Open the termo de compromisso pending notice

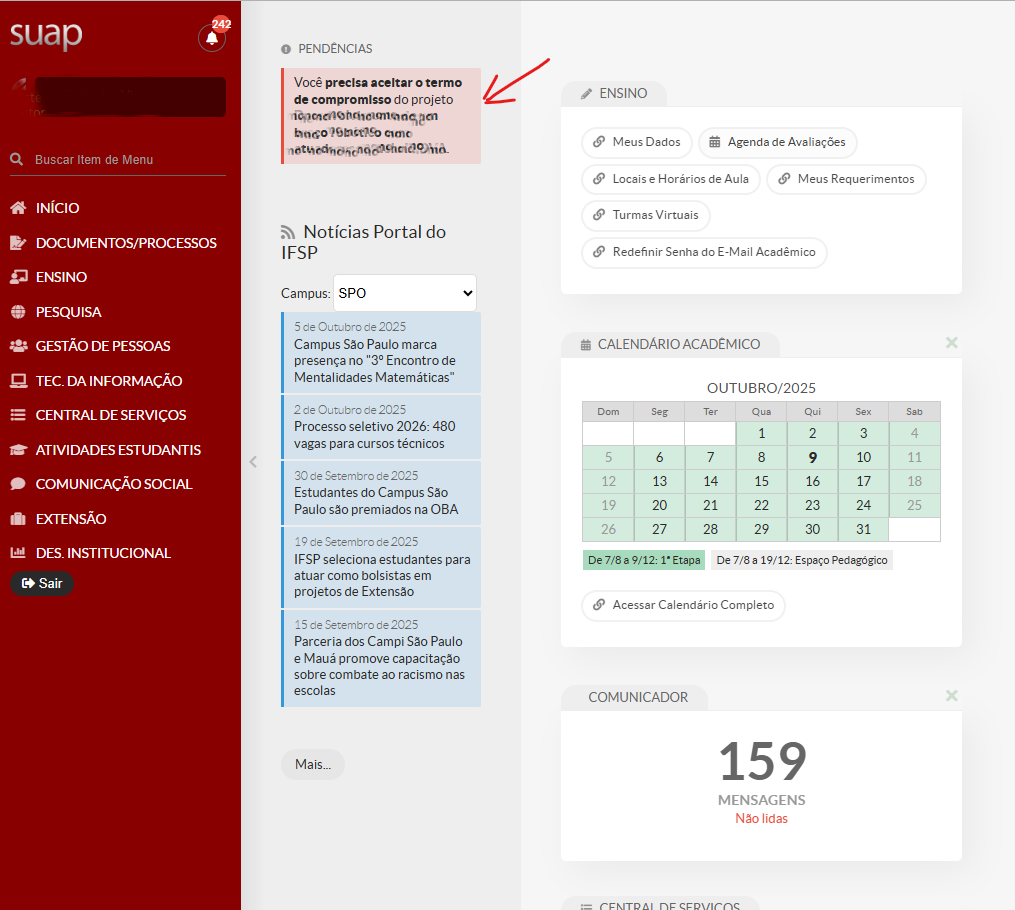click(380, 115)
